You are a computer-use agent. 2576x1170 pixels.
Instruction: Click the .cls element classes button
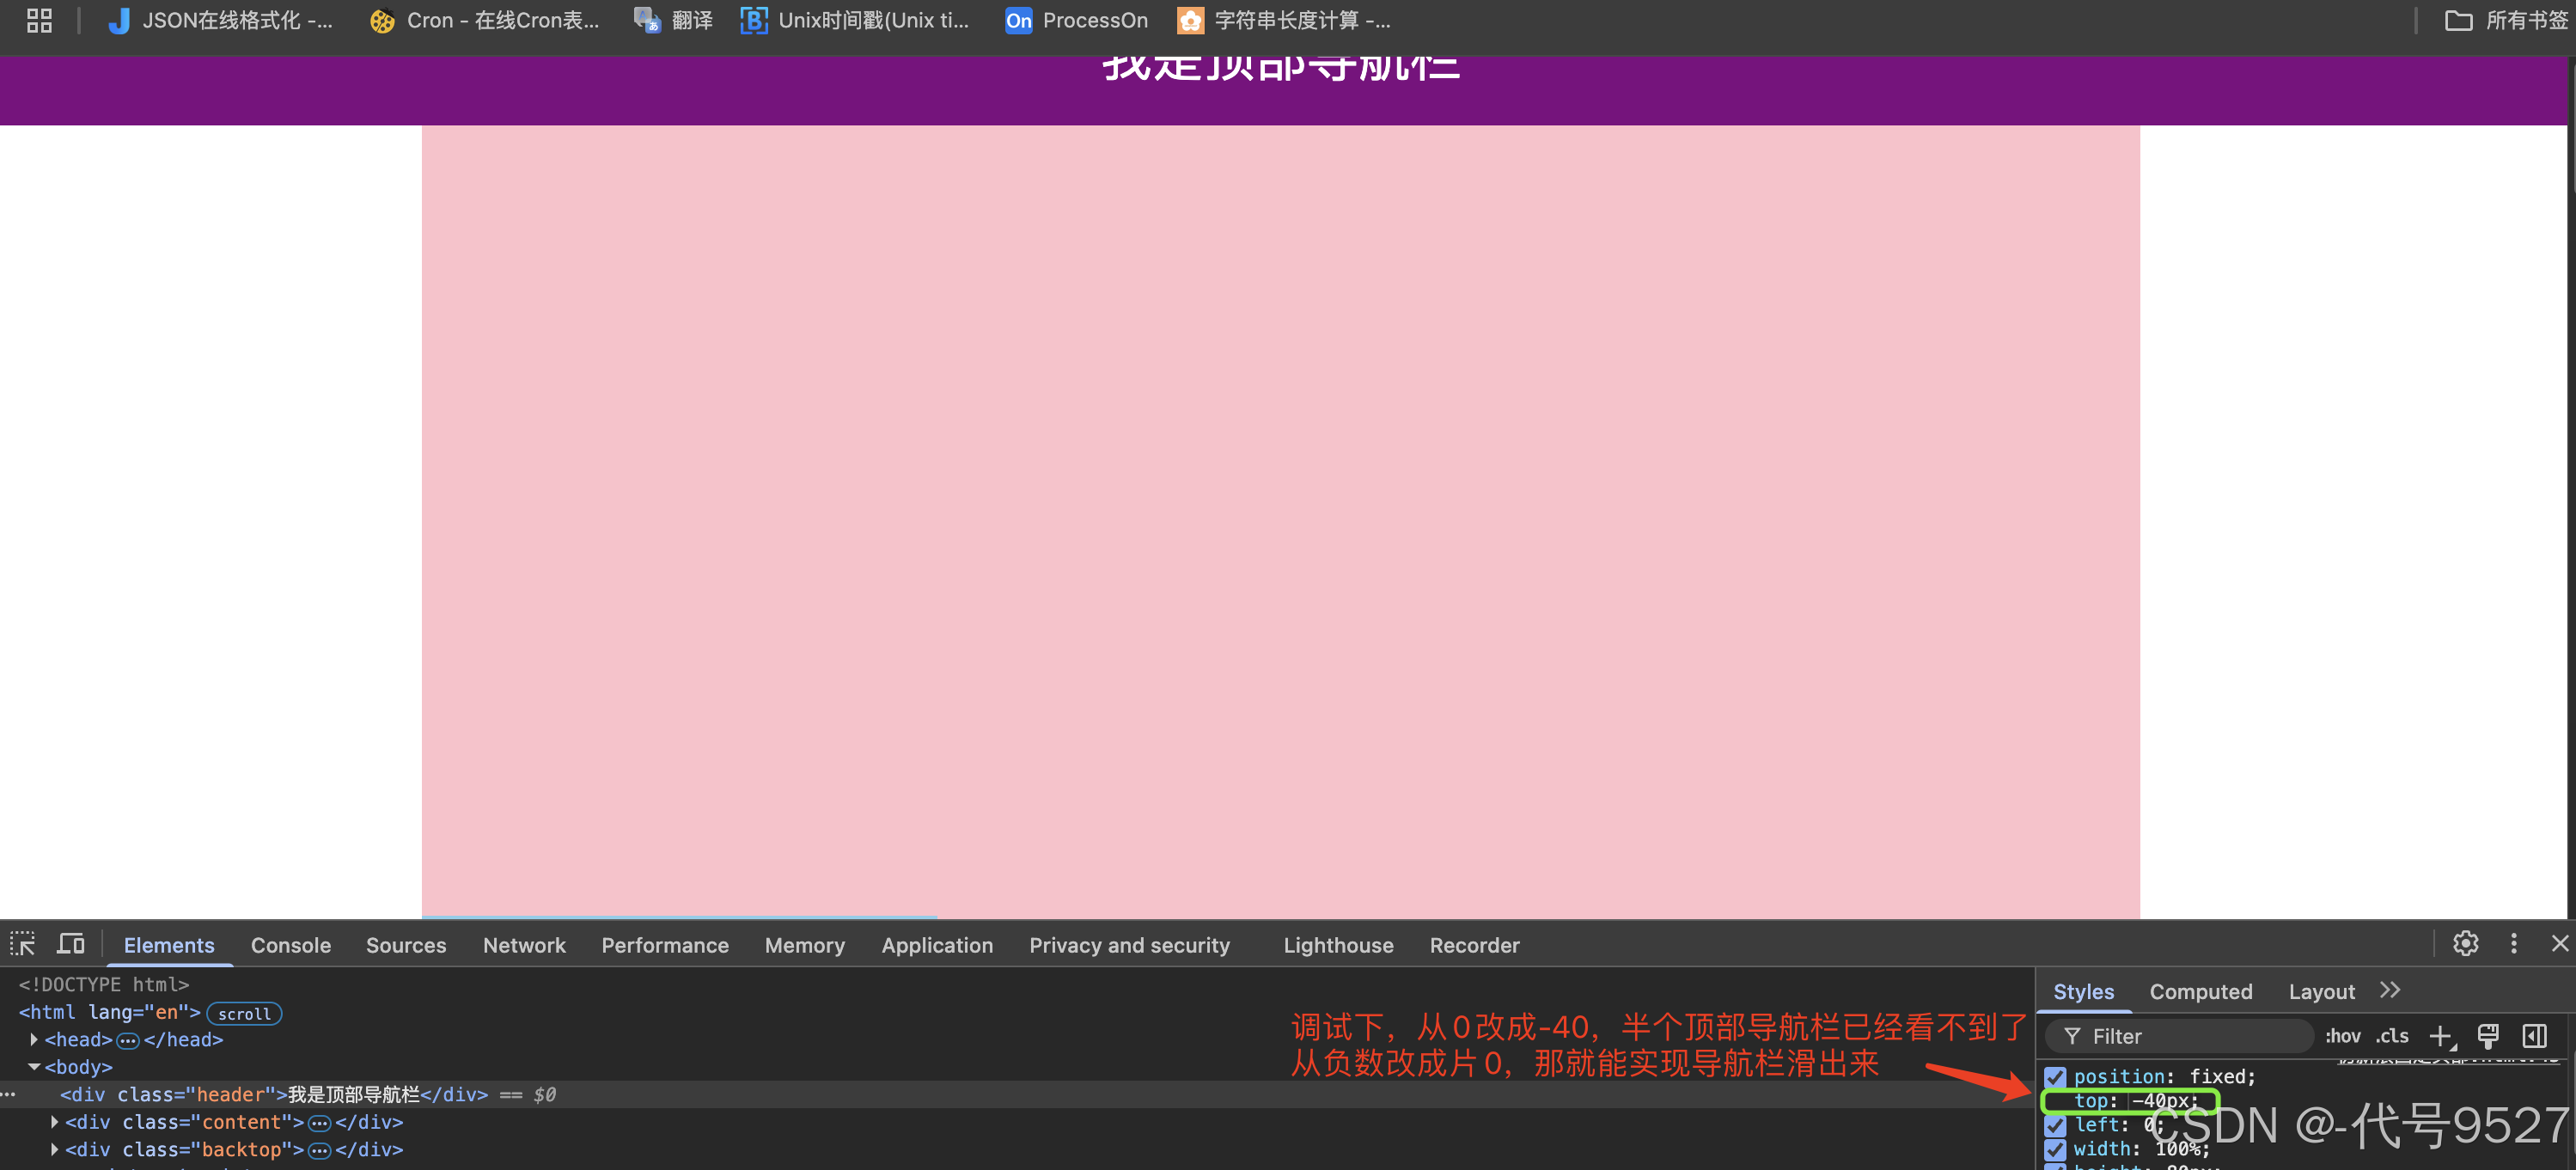pos(2391,1036)
